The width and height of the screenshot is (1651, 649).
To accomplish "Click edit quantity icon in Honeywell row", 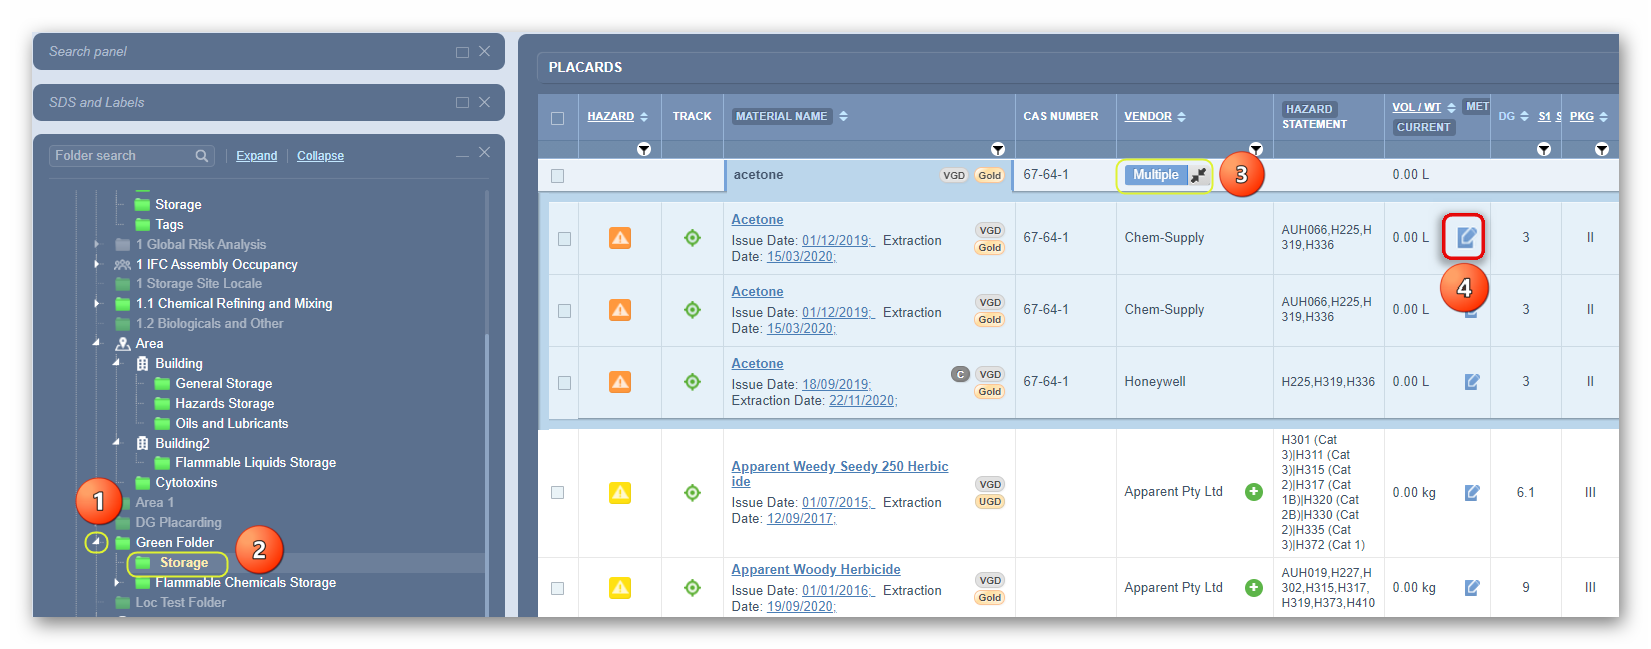I will pos(1472,382).
